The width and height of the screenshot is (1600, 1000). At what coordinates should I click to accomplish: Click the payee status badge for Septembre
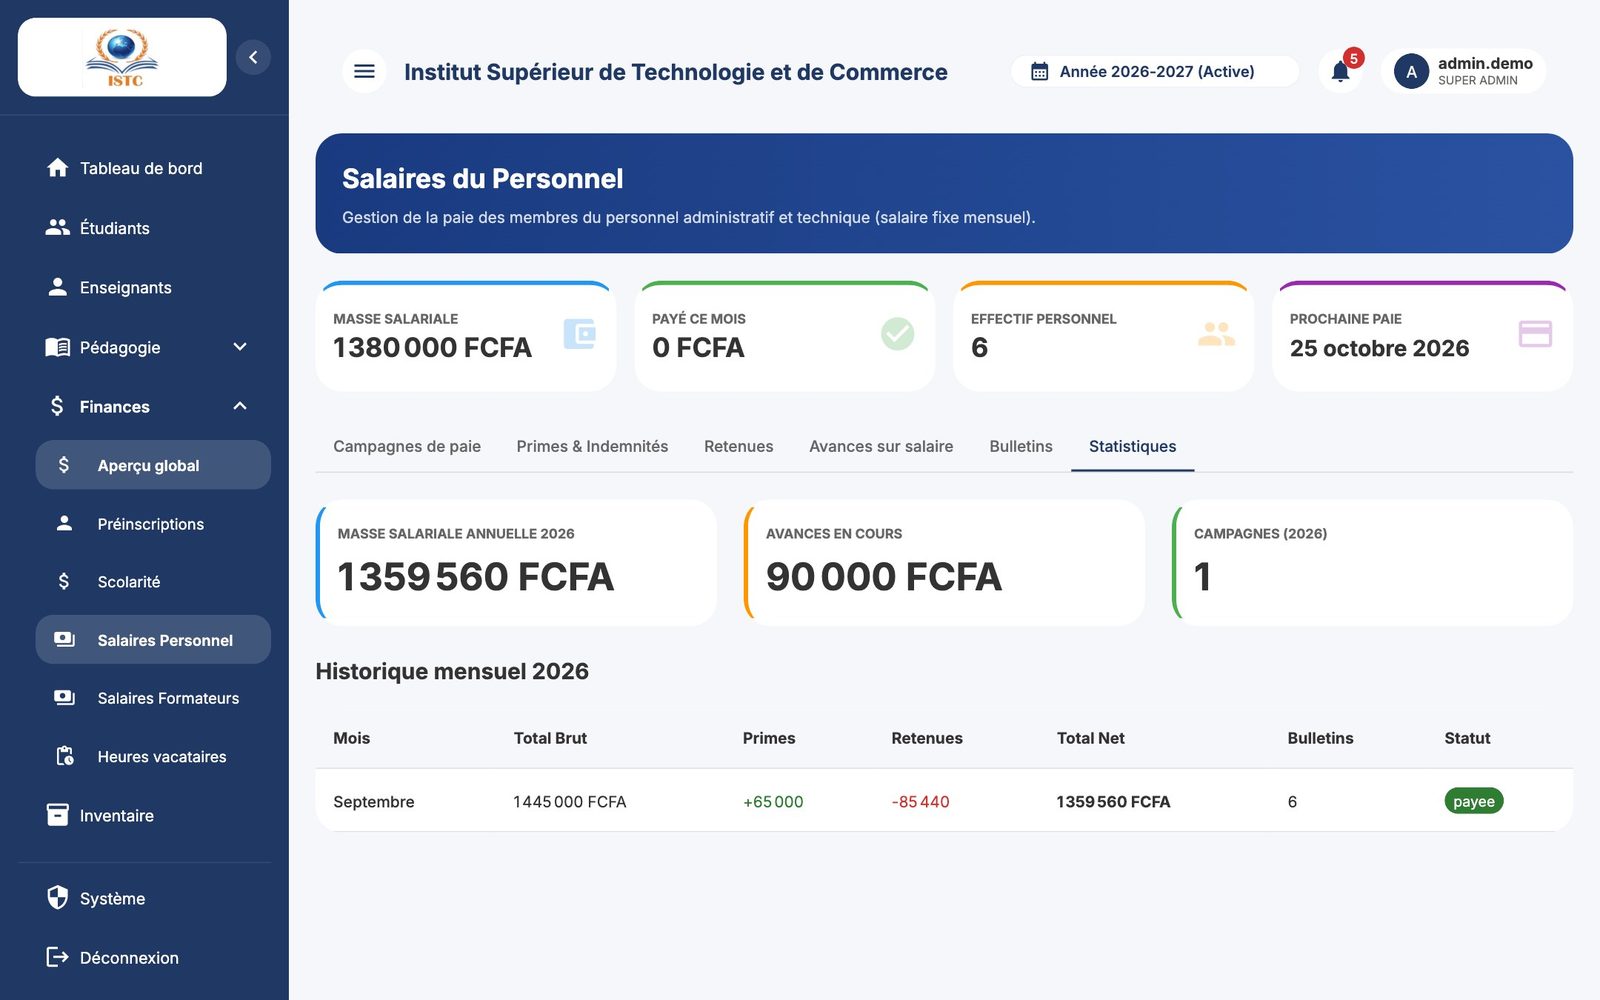coord(1474,801)
